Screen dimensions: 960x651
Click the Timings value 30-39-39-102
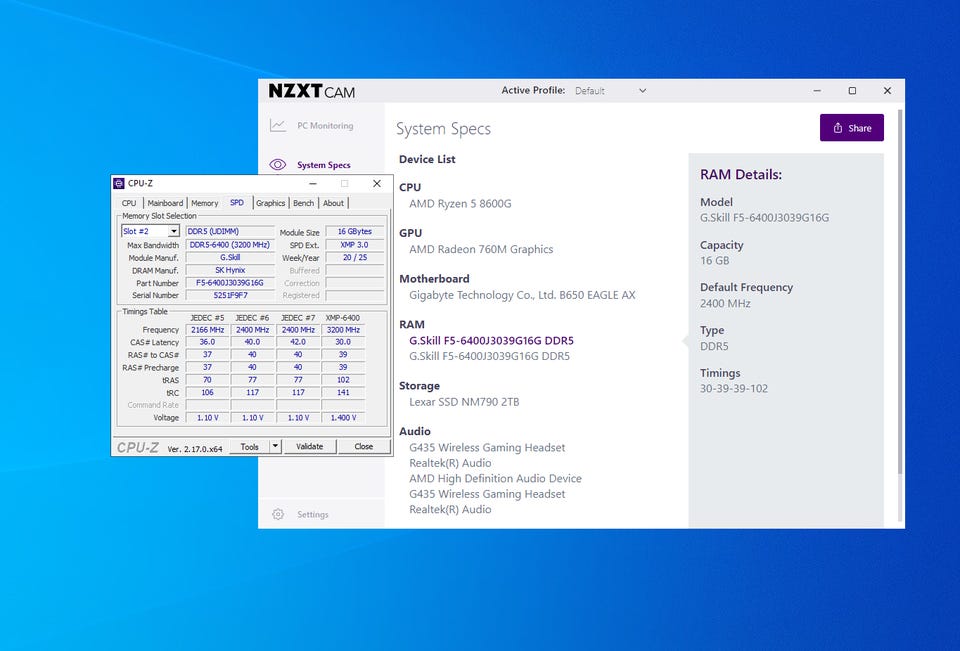point(733,388)
